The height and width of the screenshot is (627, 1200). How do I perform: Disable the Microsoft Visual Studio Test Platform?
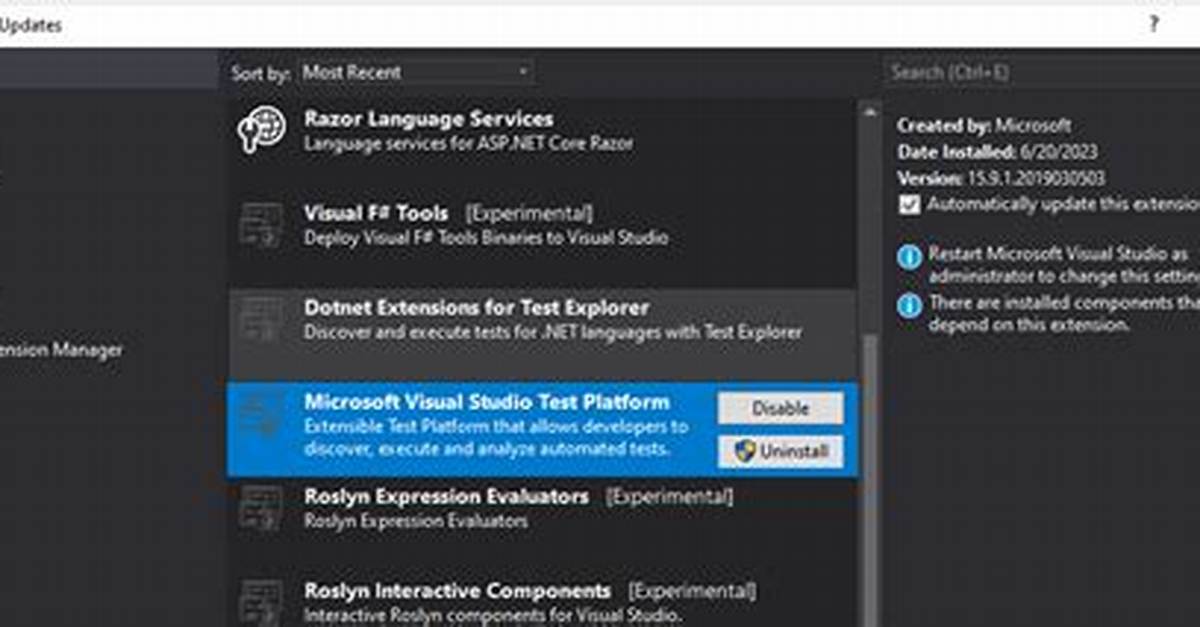[x=780, y=408]
